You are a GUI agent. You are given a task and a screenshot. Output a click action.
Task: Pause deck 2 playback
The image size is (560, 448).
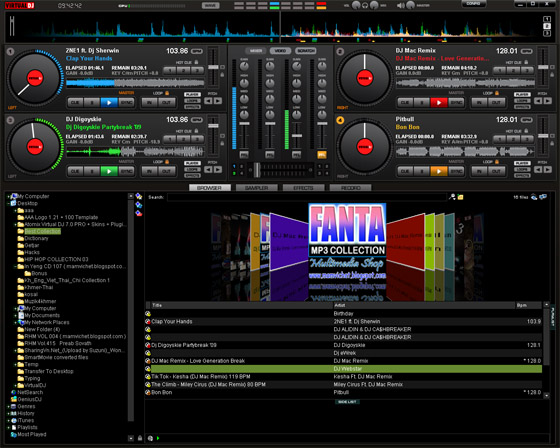(422, 103)
